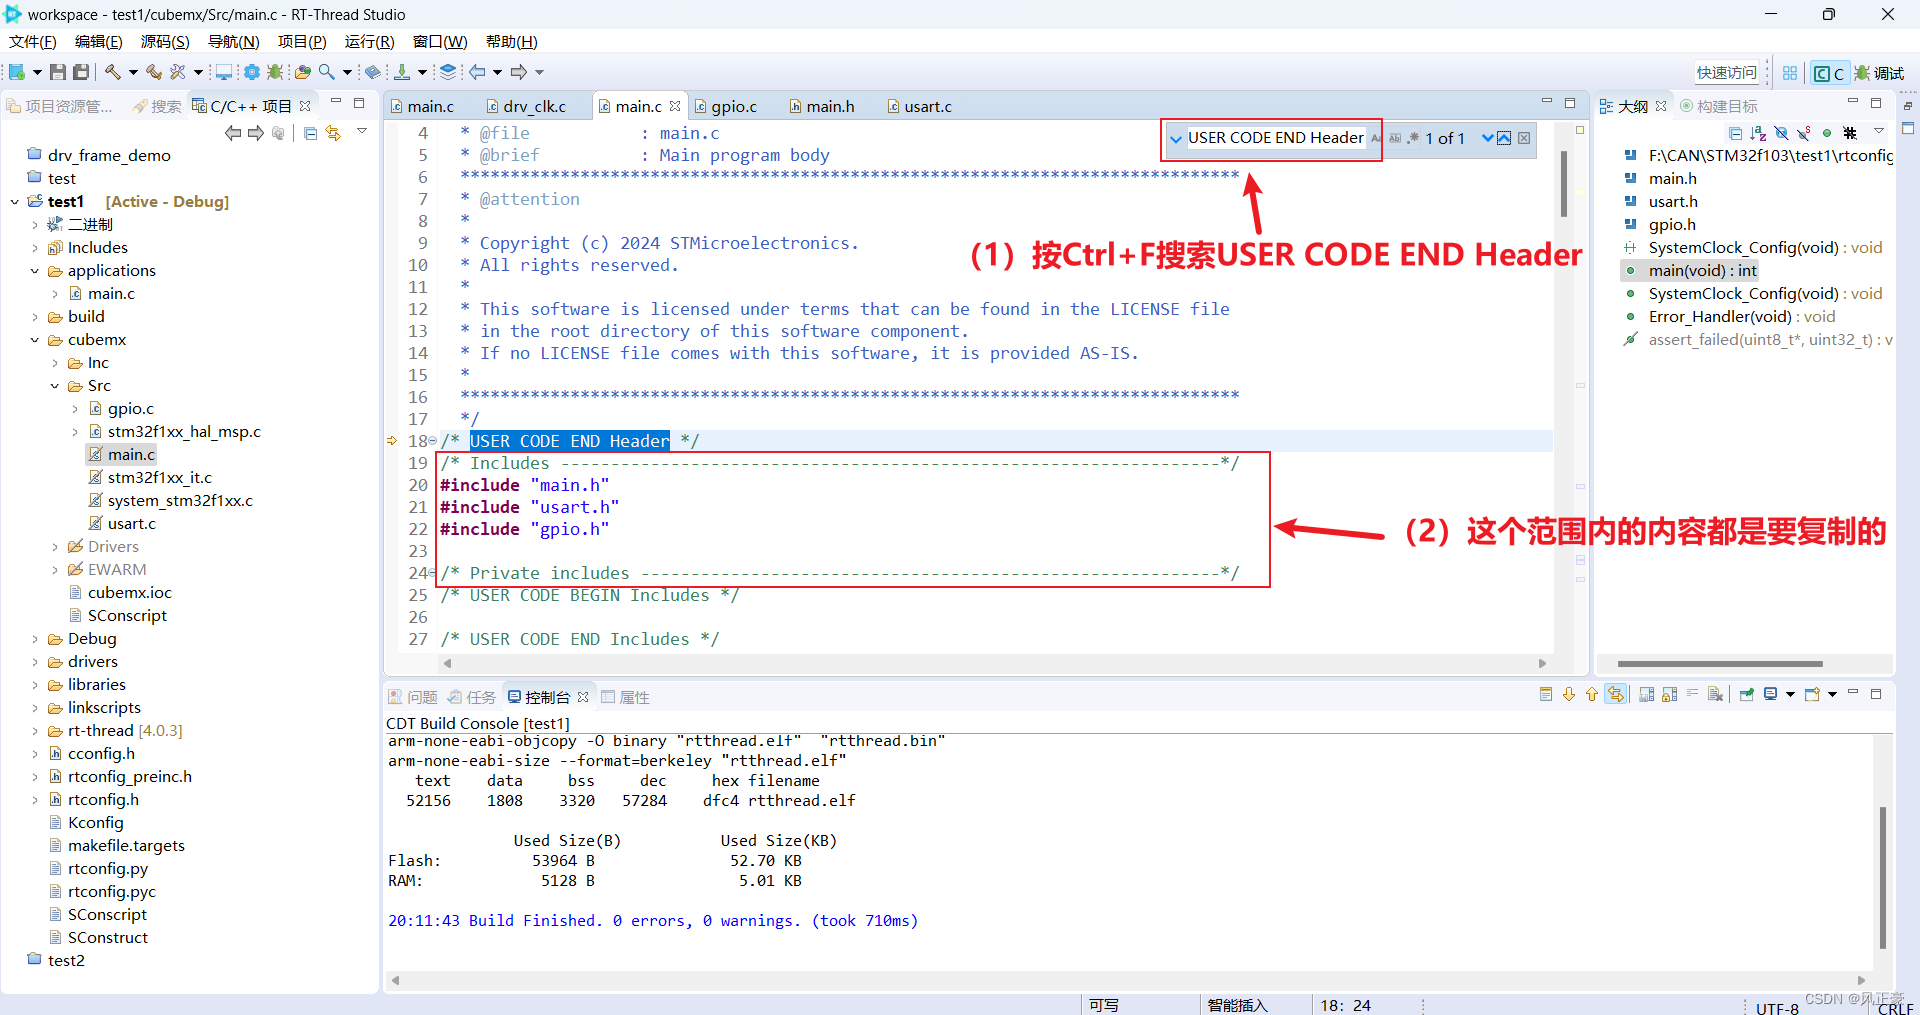
Task: Start debugging with the bug icon
Action: [274, 71]
